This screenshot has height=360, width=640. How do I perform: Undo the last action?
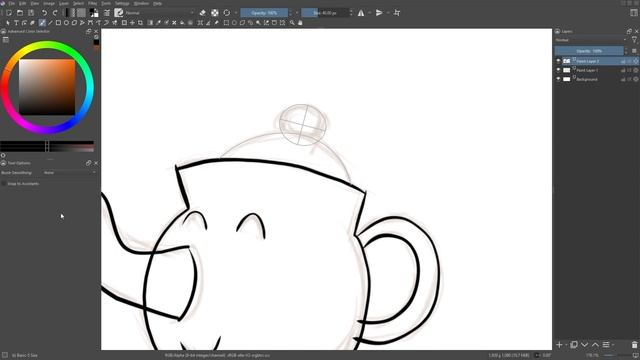44,13
